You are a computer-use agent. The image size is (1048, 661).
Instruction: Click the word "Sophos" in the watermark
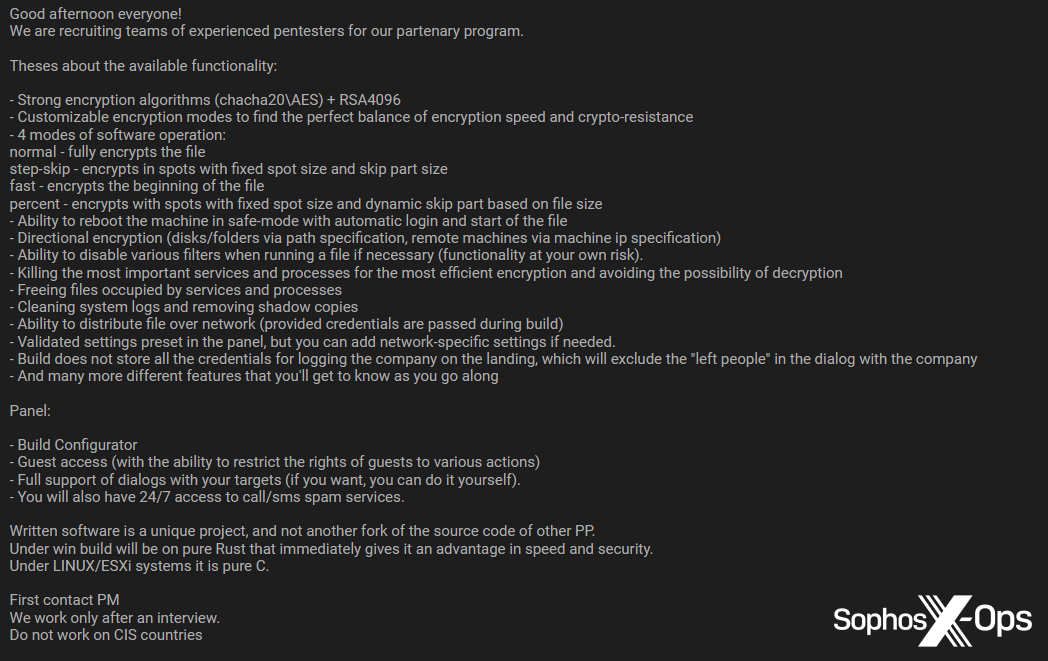[x=879, y=620]
